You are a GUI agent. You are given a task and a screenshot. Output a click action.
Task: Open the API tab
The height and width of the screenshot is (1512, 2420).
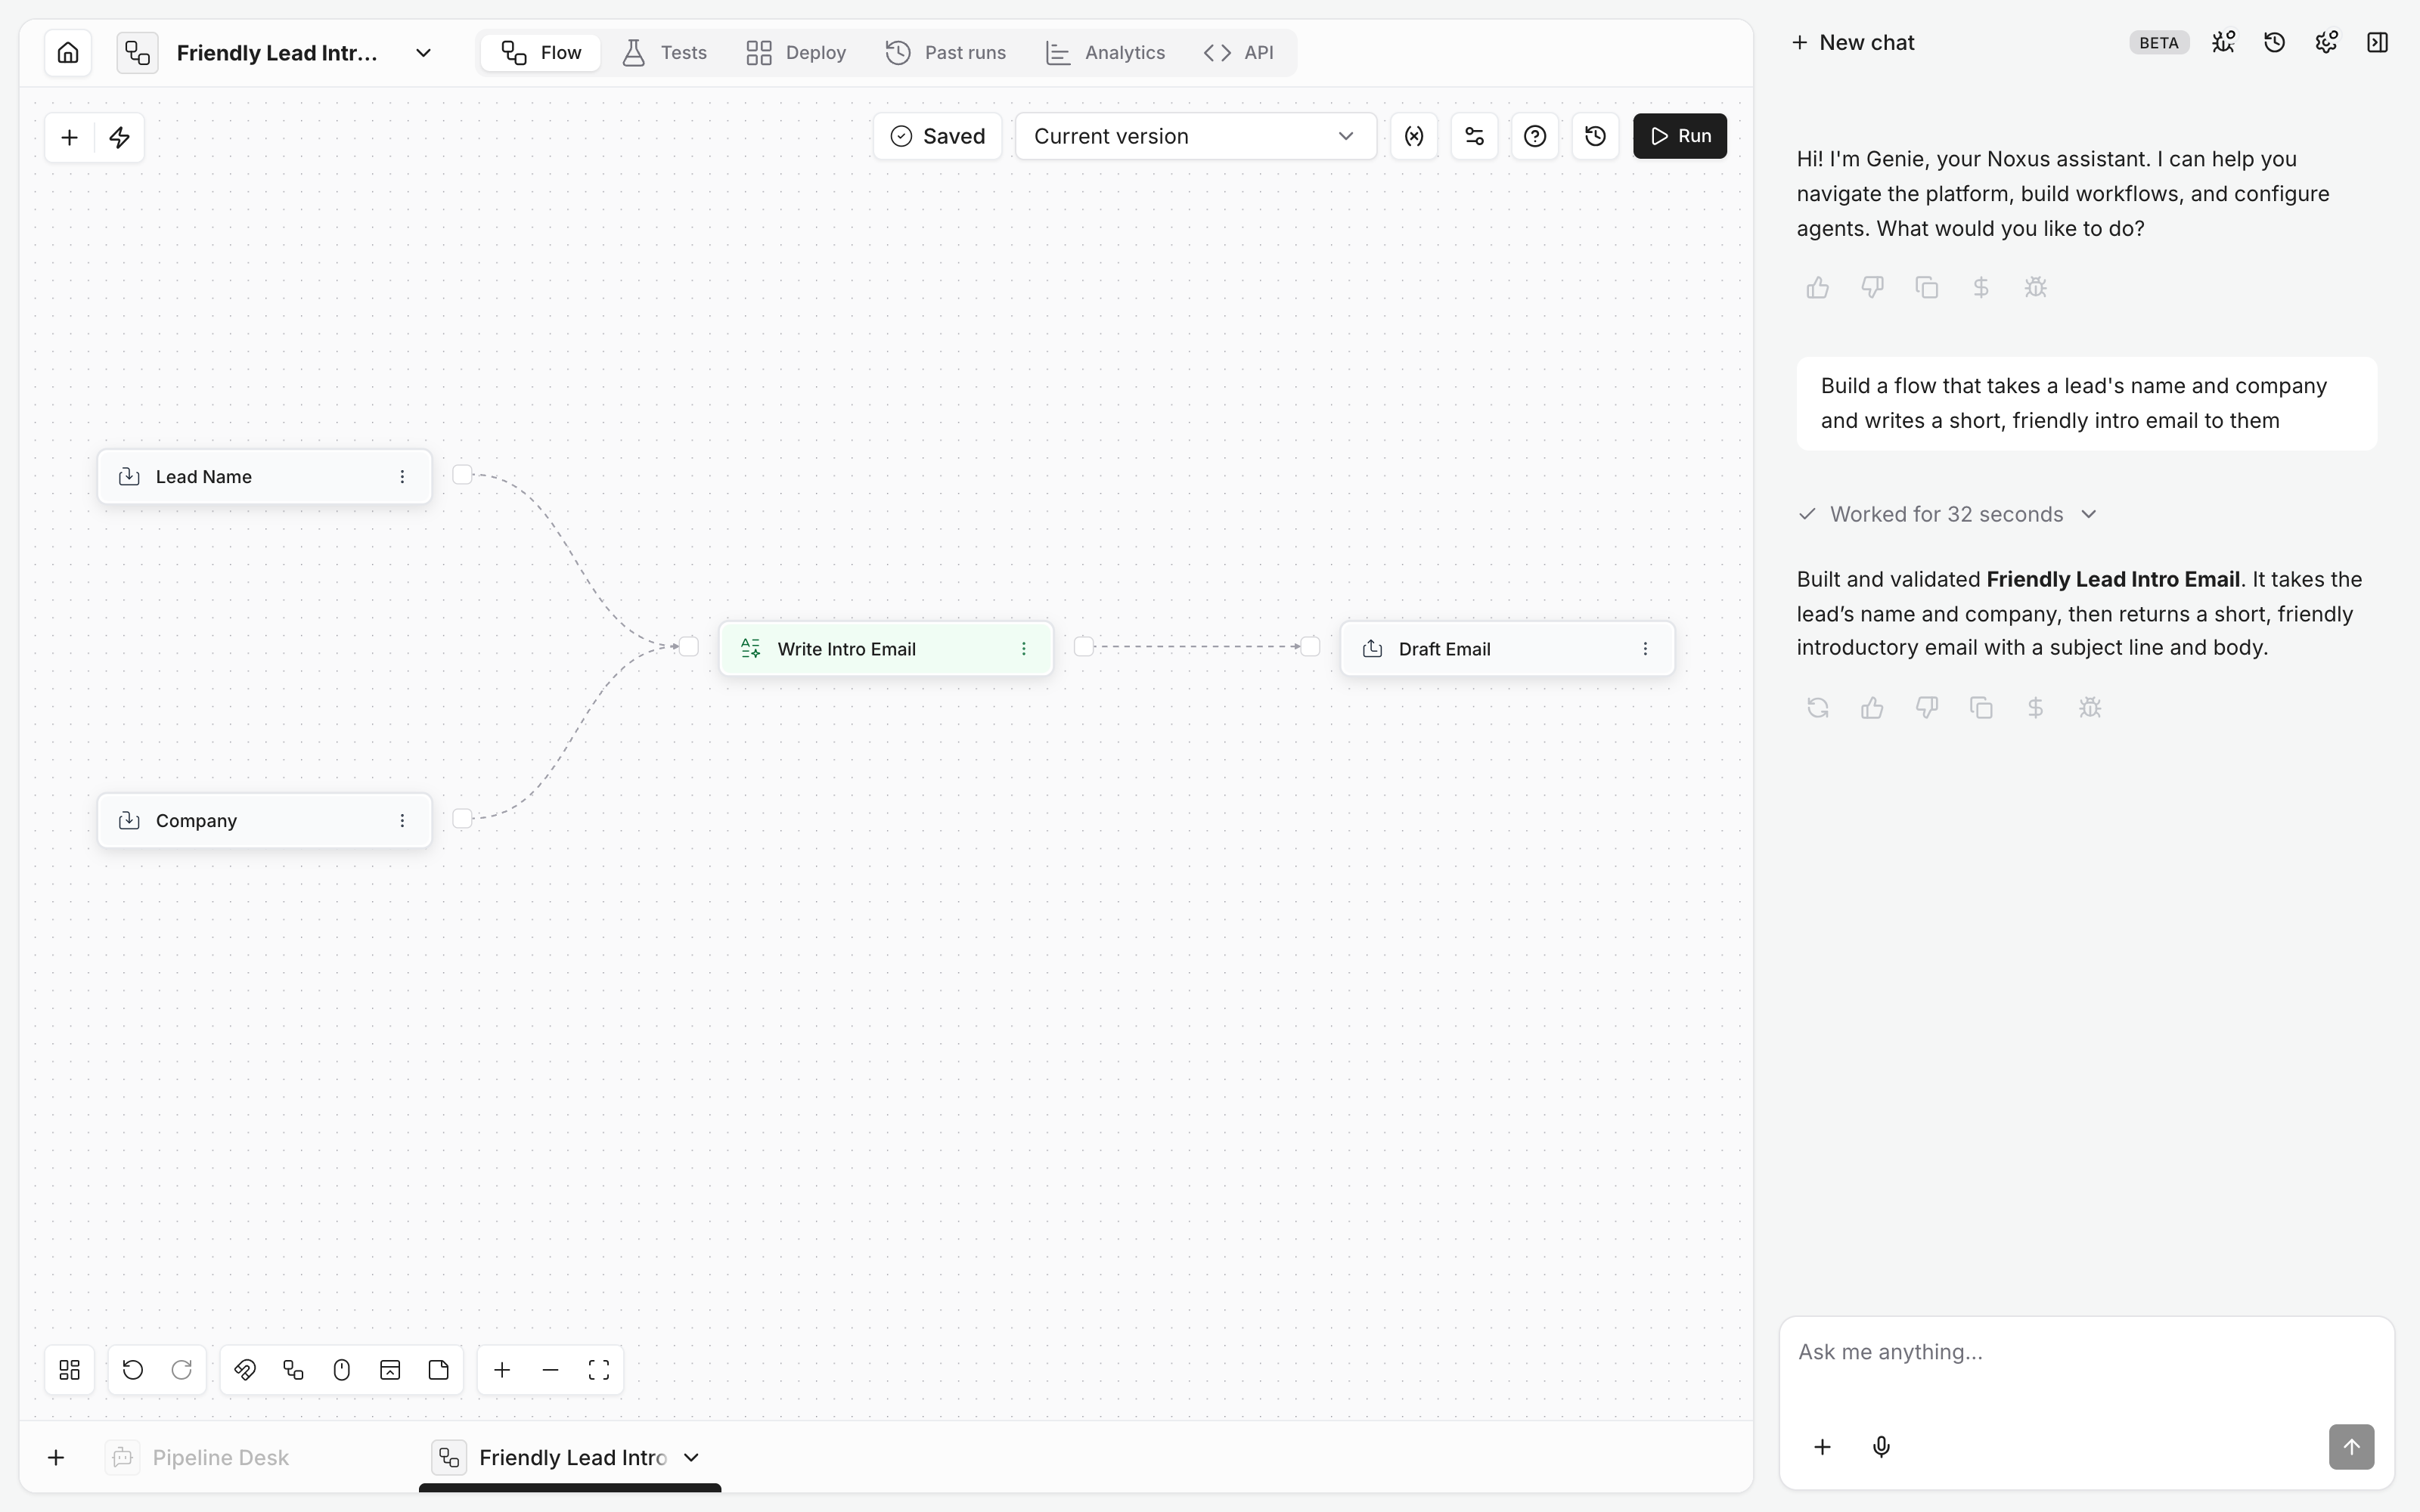1239,52
